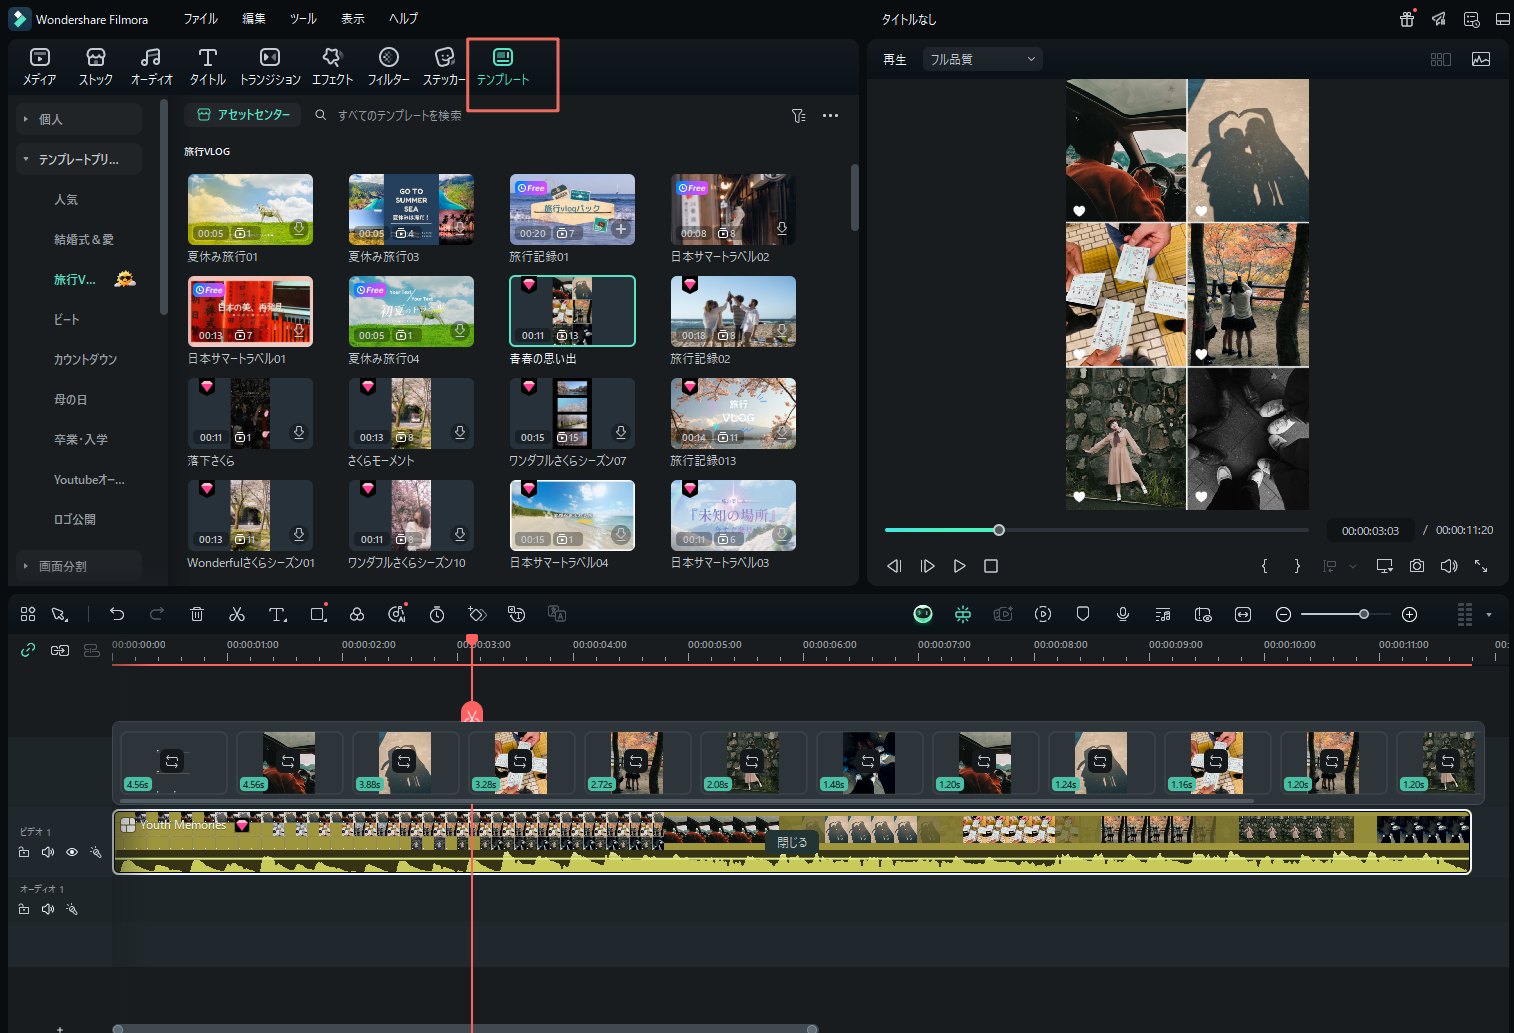The image size is (1514, 1033).
Task: Click the trash delete icon in timeline toolbar
Action: point(197,614)
